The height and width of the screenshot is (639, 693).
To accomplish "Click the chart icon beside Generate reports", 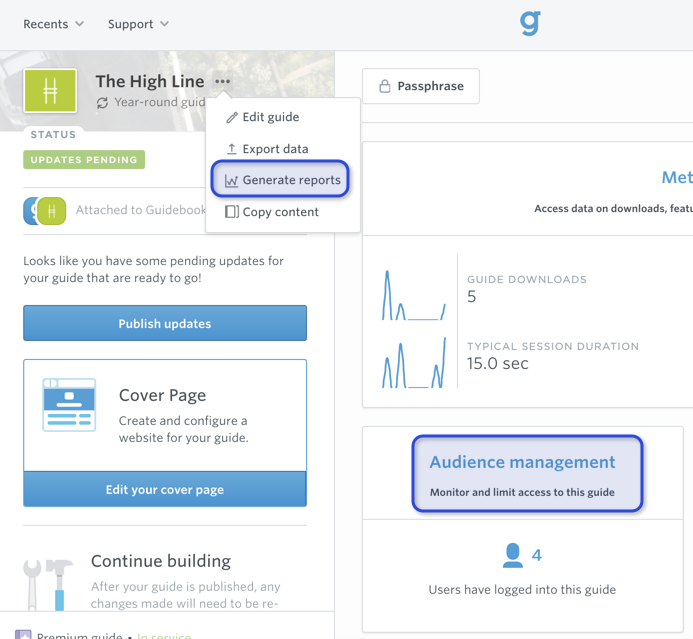I will coord(231,180).
